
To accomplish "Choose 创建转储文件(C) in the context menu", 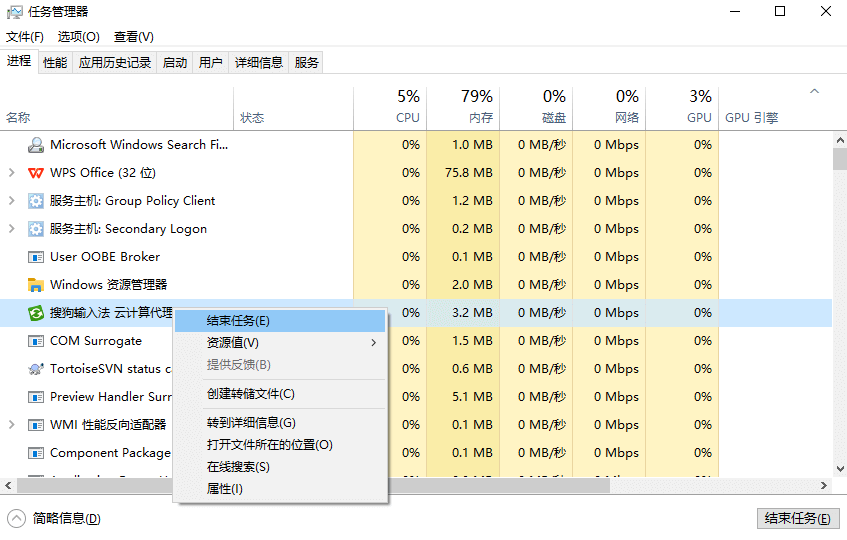I will point(280,394).
